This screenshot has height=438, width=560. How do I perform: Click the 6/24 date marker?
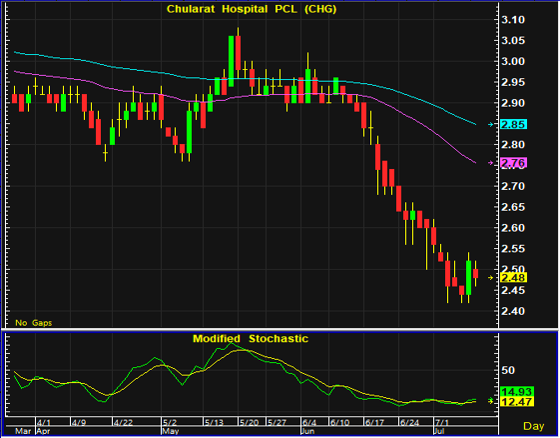(410, 423)
